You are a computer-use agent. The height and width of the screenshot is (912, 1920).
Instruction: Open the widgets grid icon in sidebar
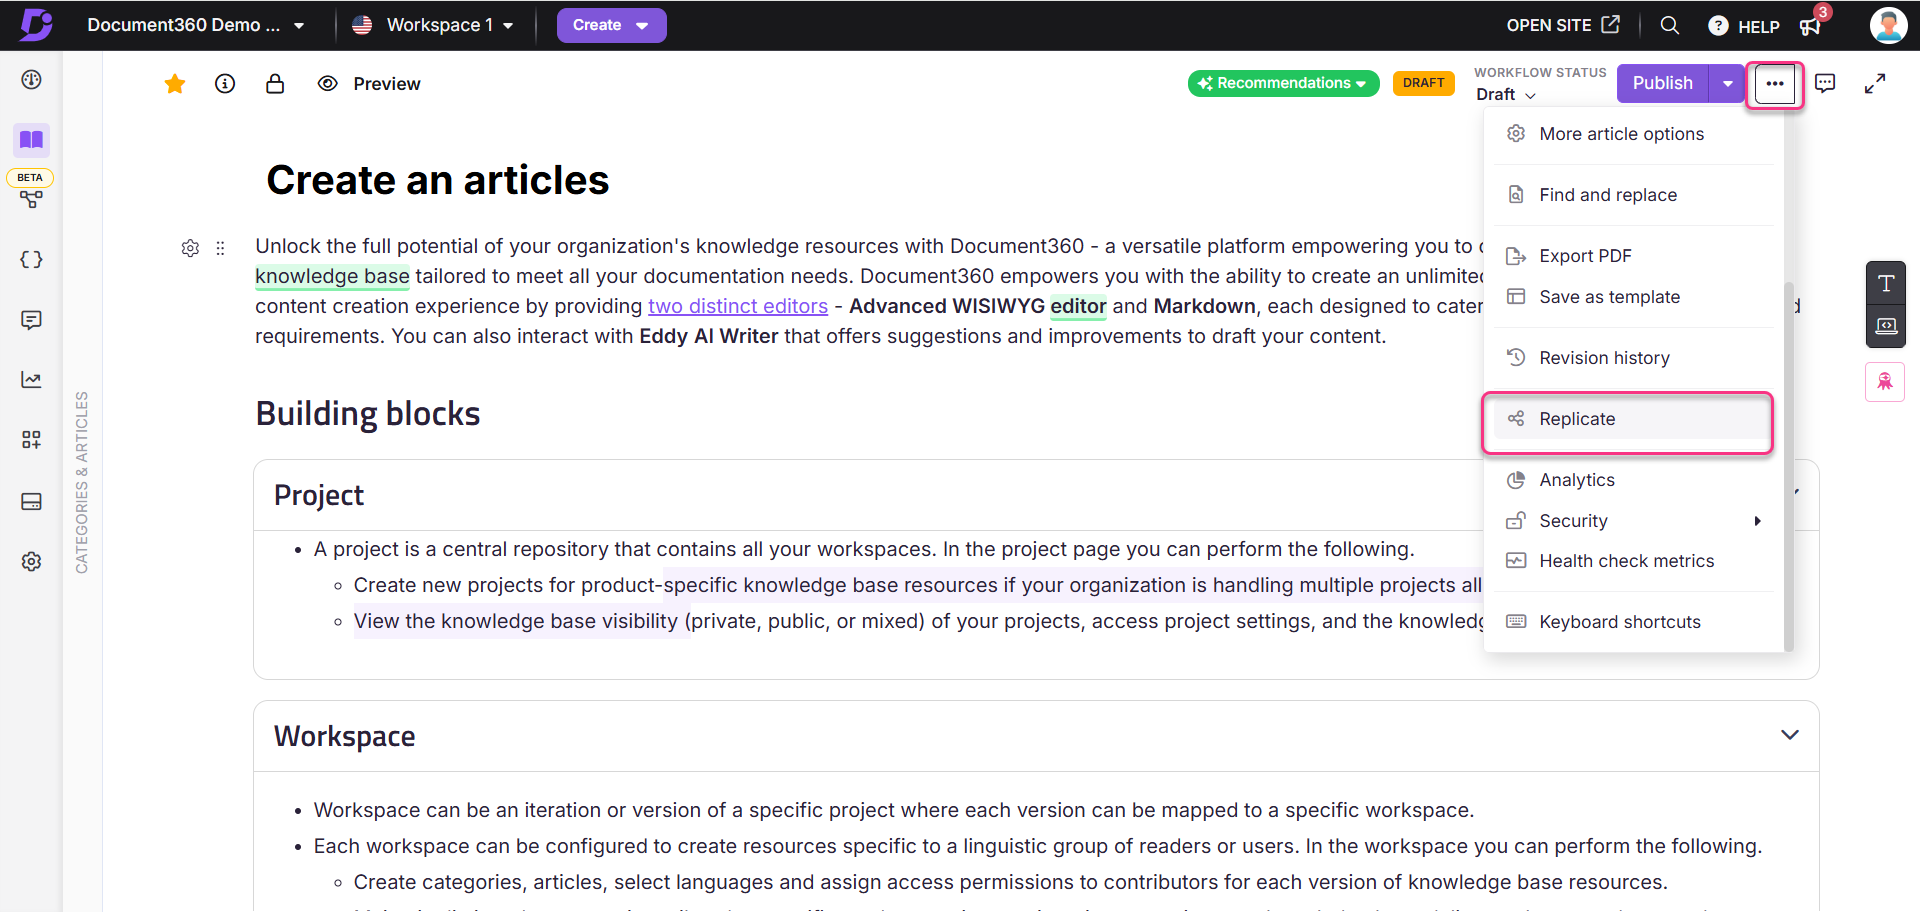(31, 440)
